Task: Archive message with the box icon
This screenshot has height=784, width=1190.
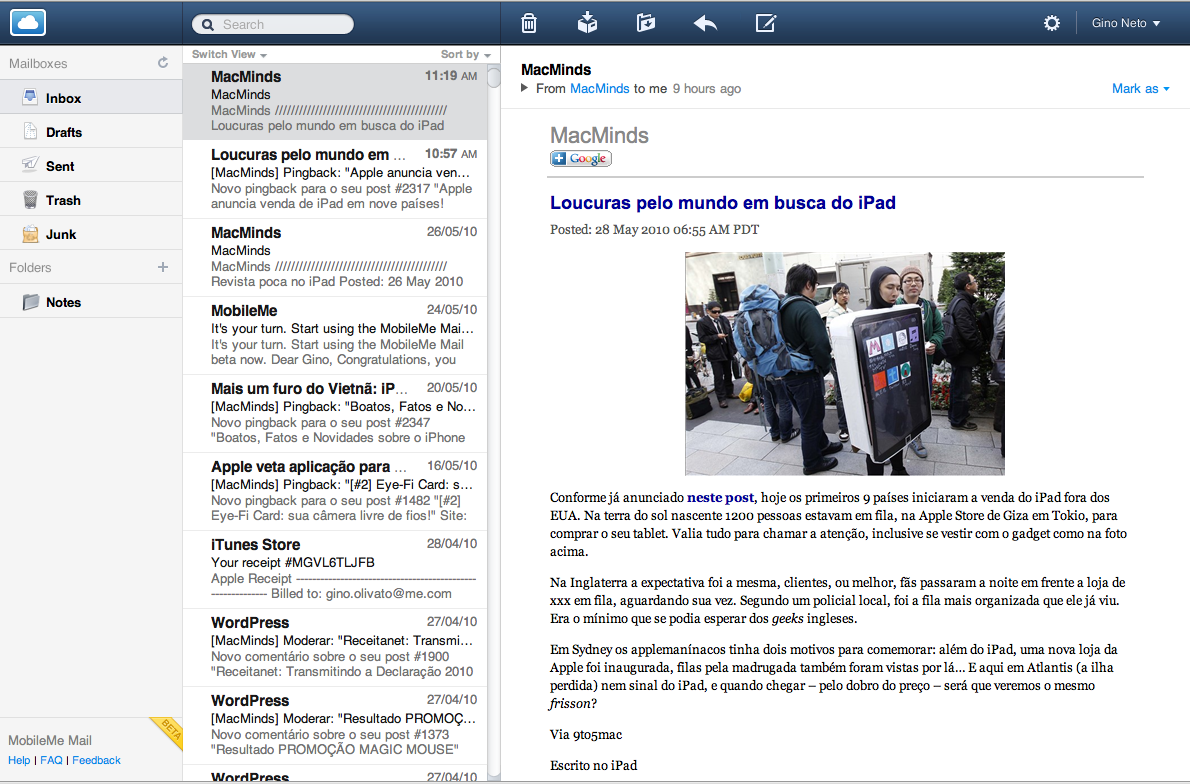Action: [x=587, y=23]
